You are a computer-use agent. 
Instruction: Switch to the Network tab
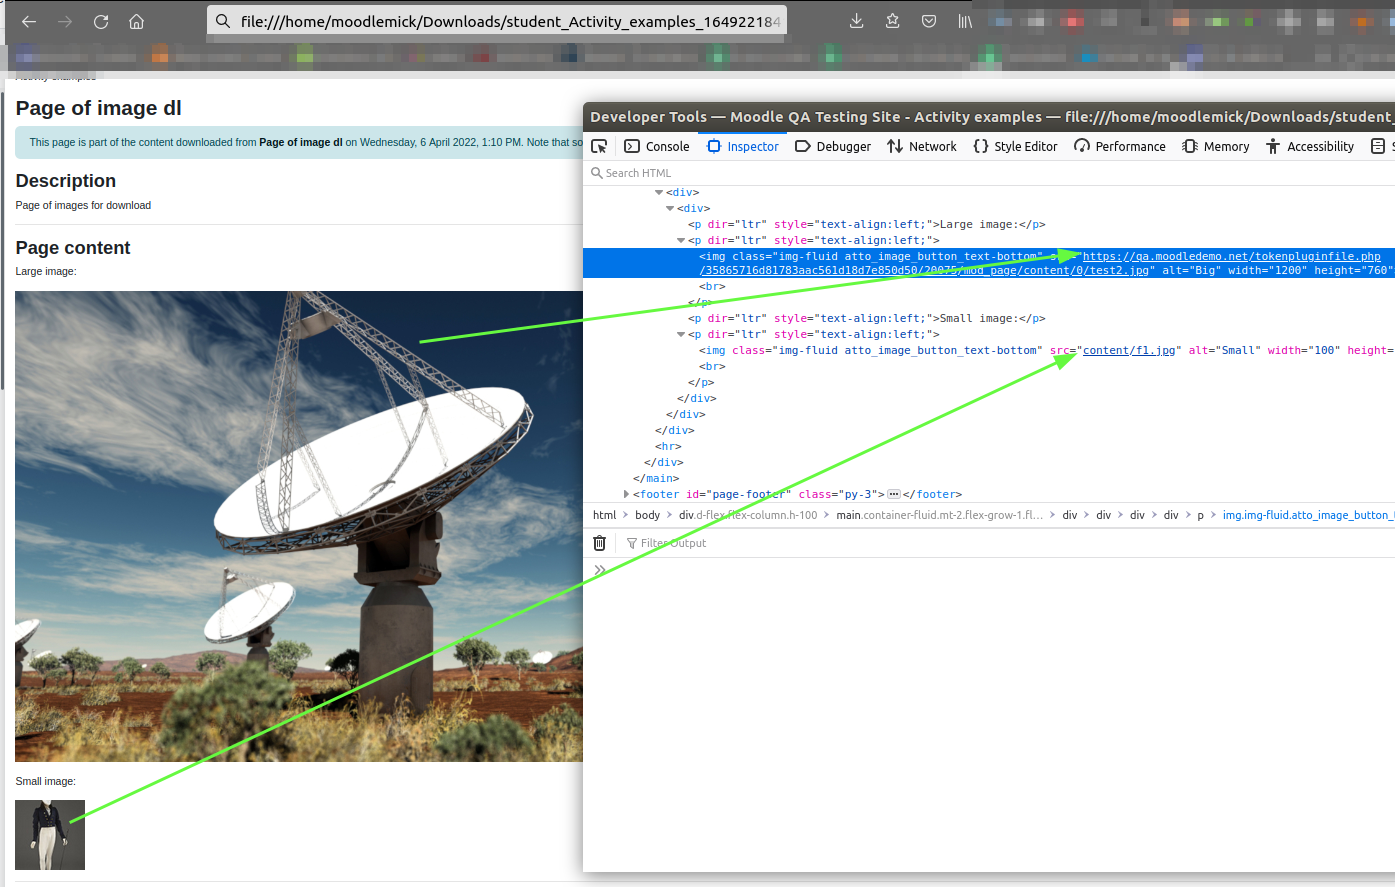tap(922, 146)
